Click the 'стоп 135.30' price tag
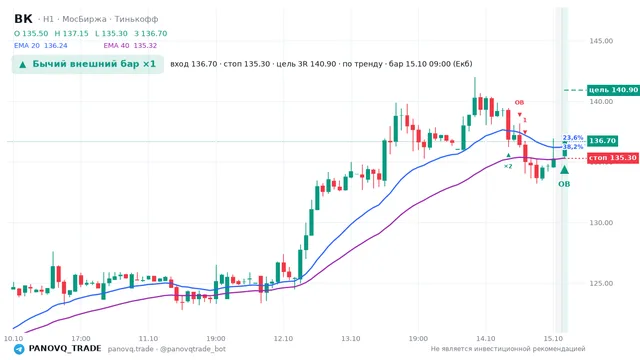The width and height of the screenshot is (640, 360). pyautogui.click(x=613, y=158)
